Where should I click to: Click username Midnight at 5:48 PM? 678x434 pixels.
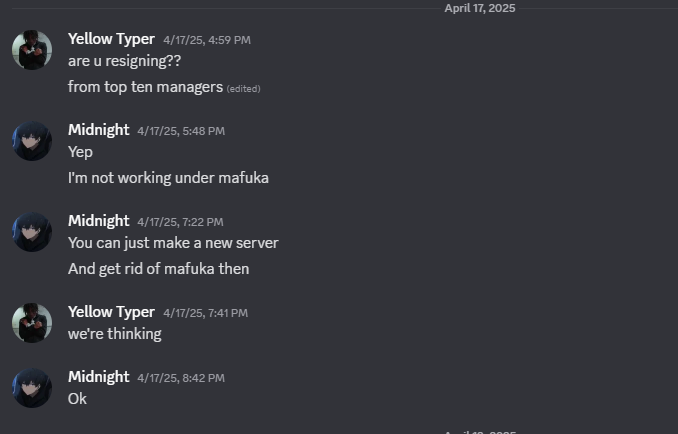(99, 130)
